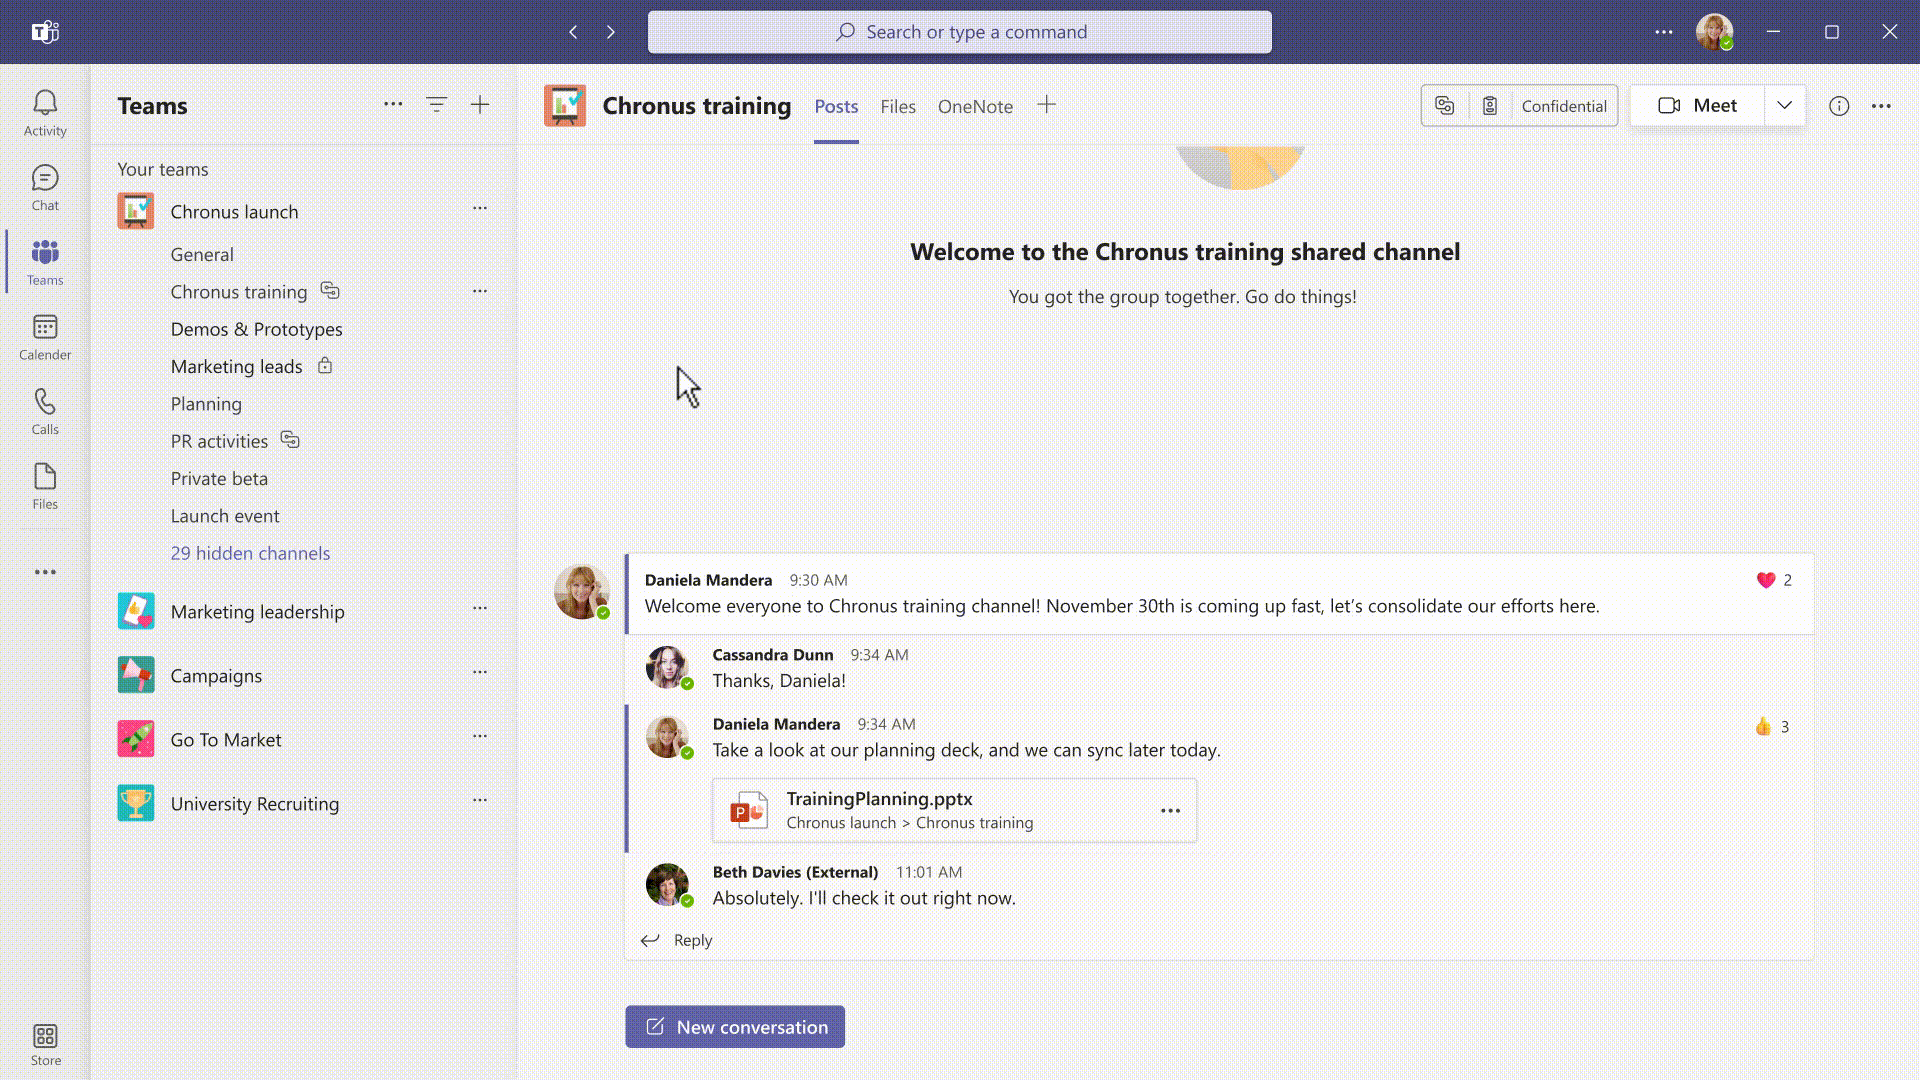The image size is (1920, 1080).
Task: Open the Activity bell icon
Action: (45, 112)
